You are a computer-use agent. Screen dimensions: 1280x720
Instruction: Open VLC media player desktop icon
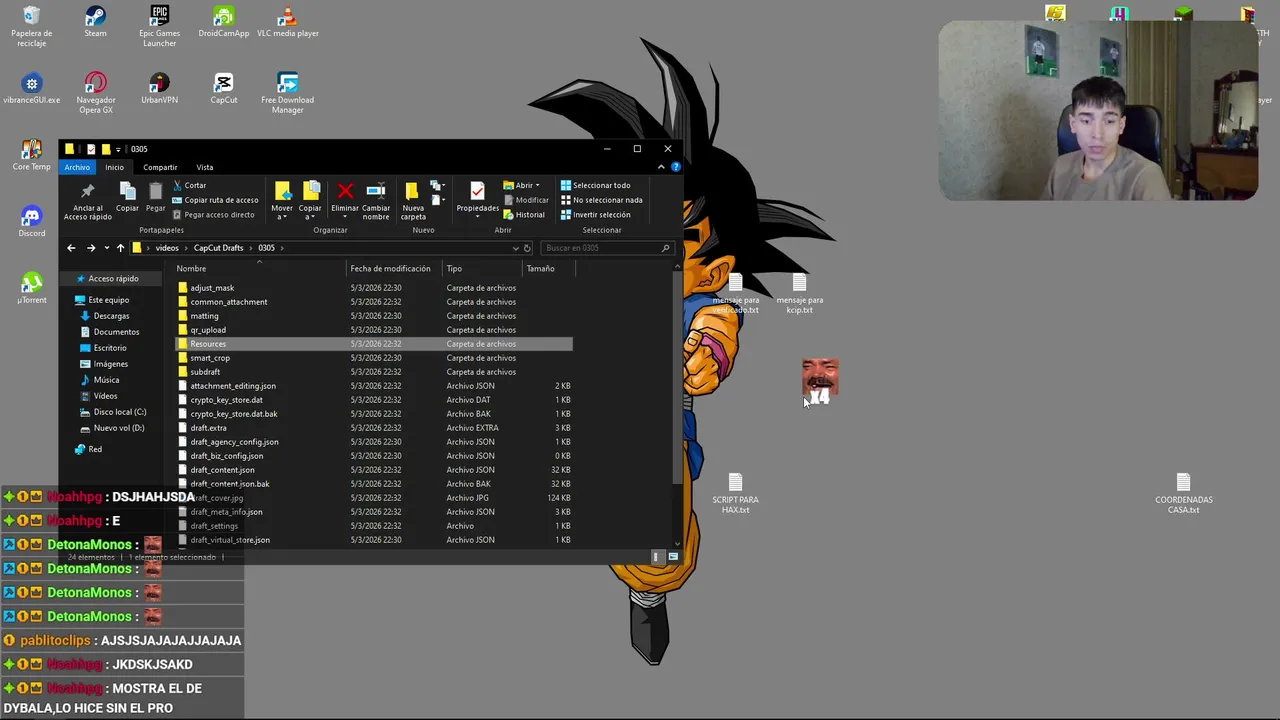pos(288,23)
